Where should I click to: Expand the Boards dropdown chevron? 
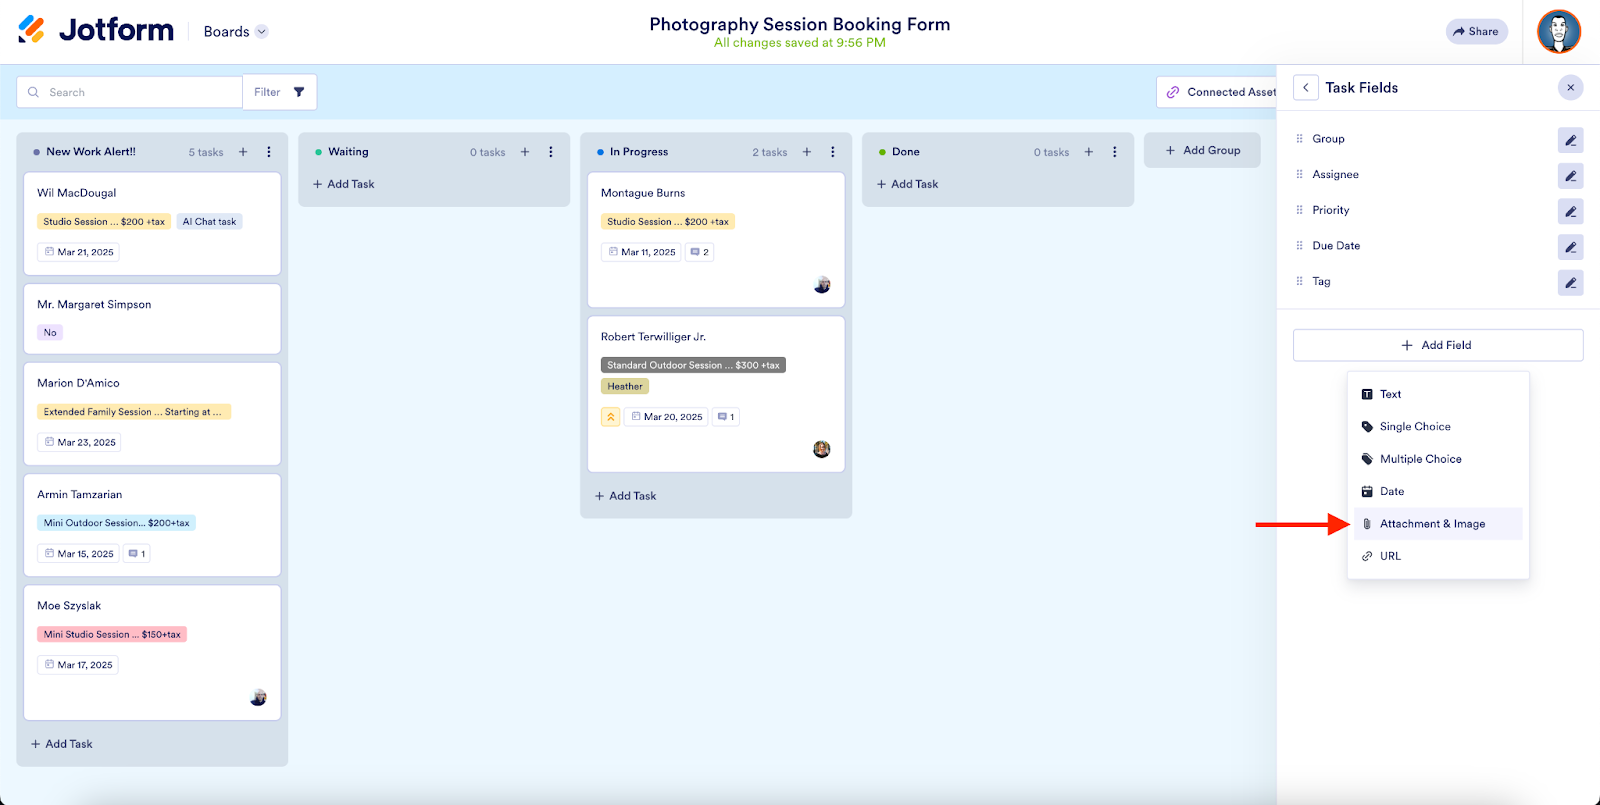[x=262, y=32]
